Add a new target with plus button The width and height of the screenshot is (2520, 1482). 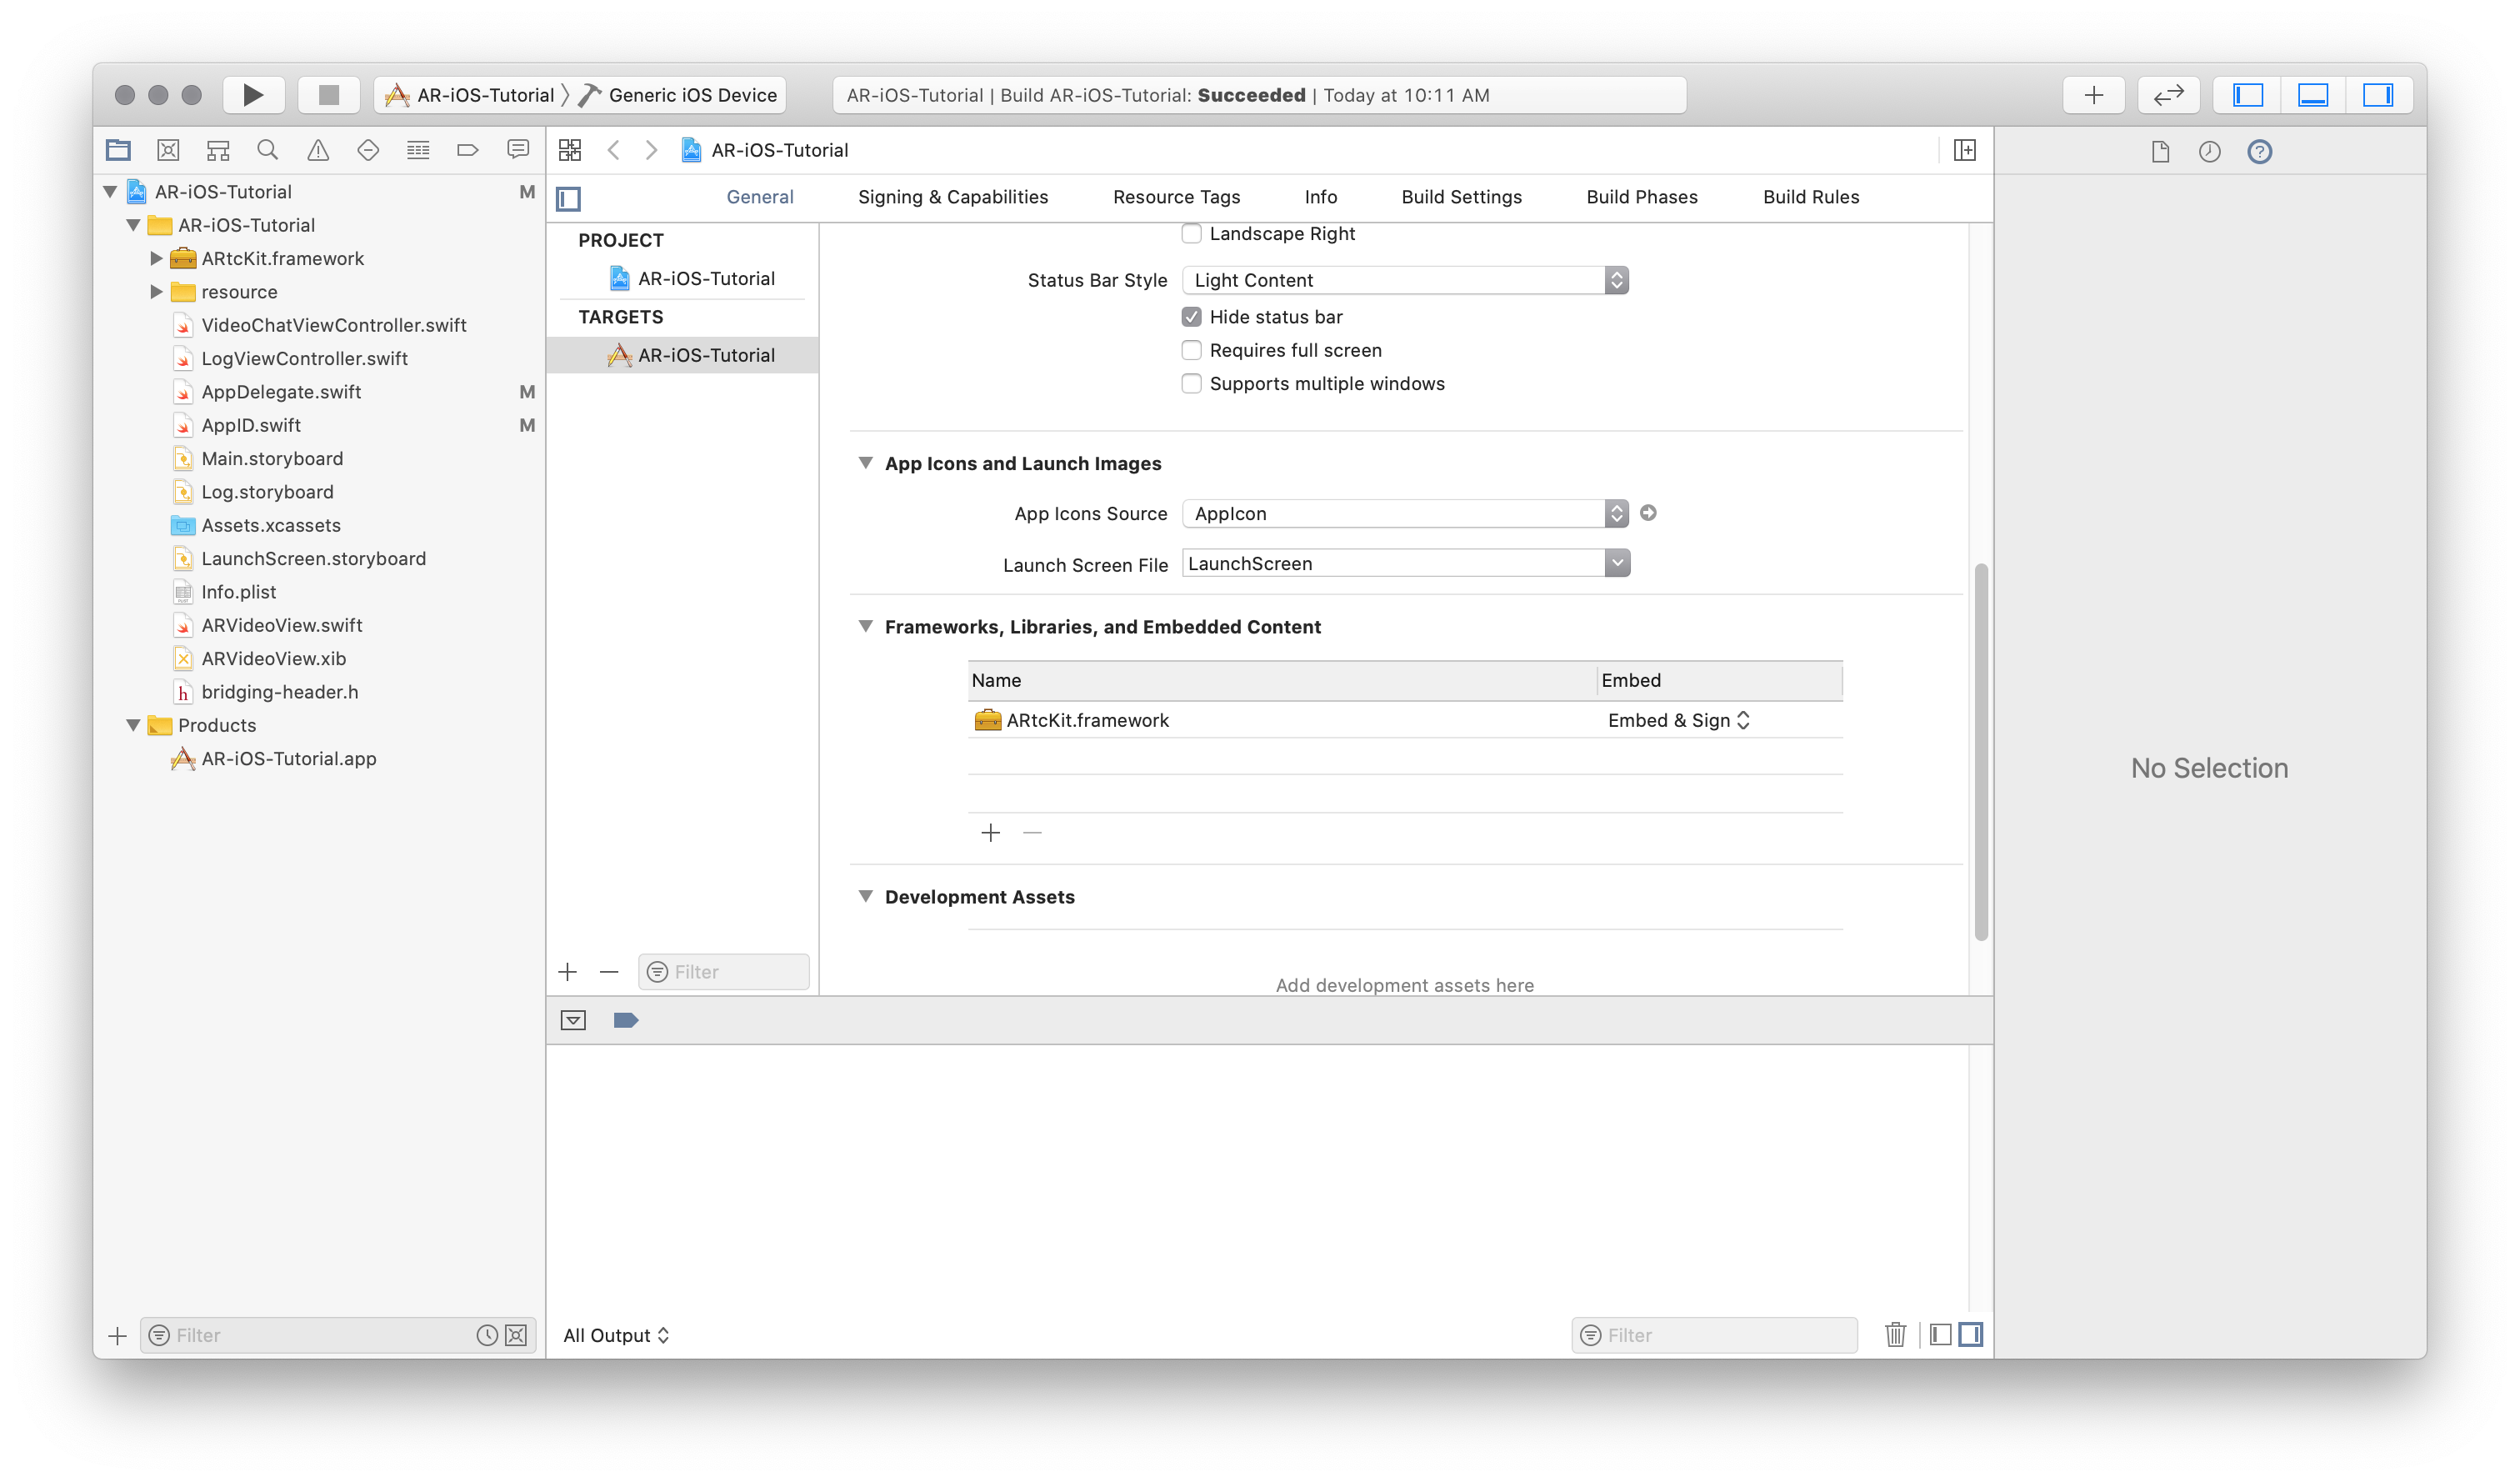[568, 972]
